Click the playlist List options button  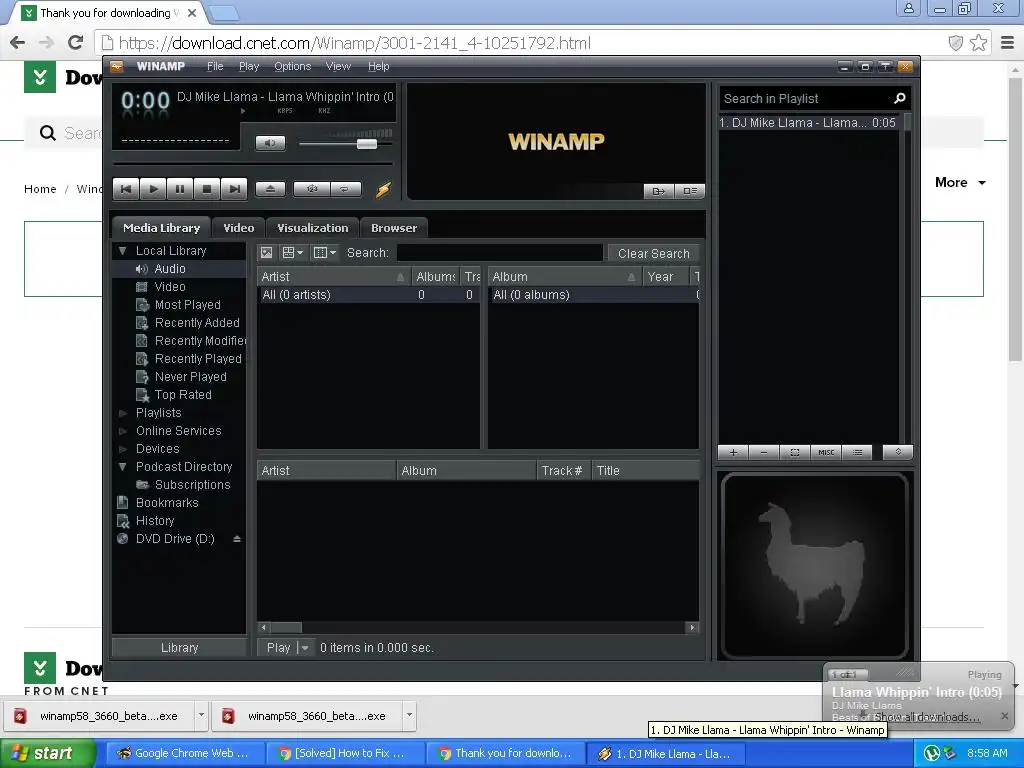[x=857, y=453]
